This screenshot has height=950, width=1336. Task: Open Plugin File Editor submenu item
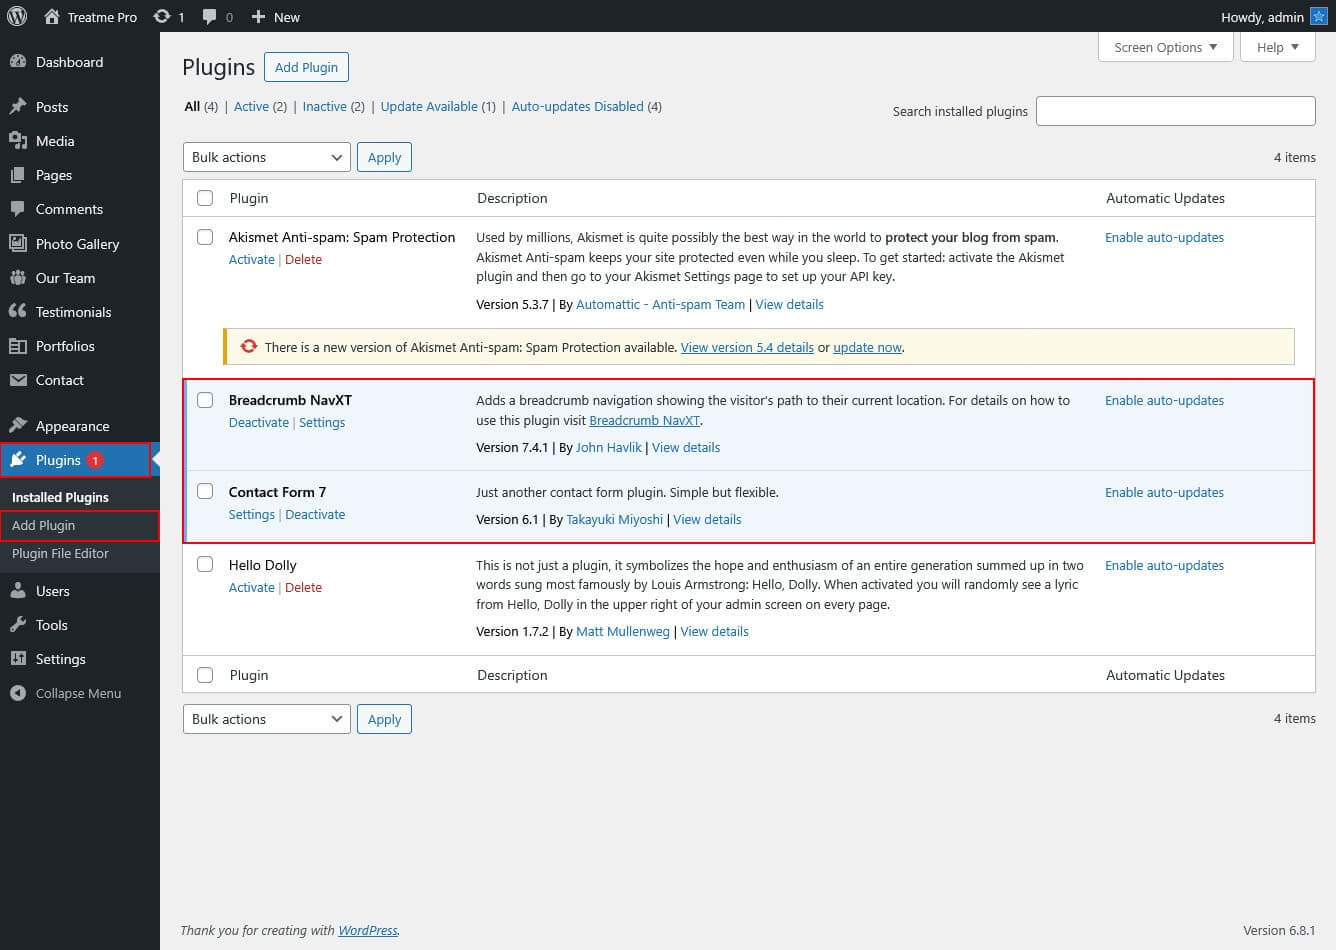point(60,553)
